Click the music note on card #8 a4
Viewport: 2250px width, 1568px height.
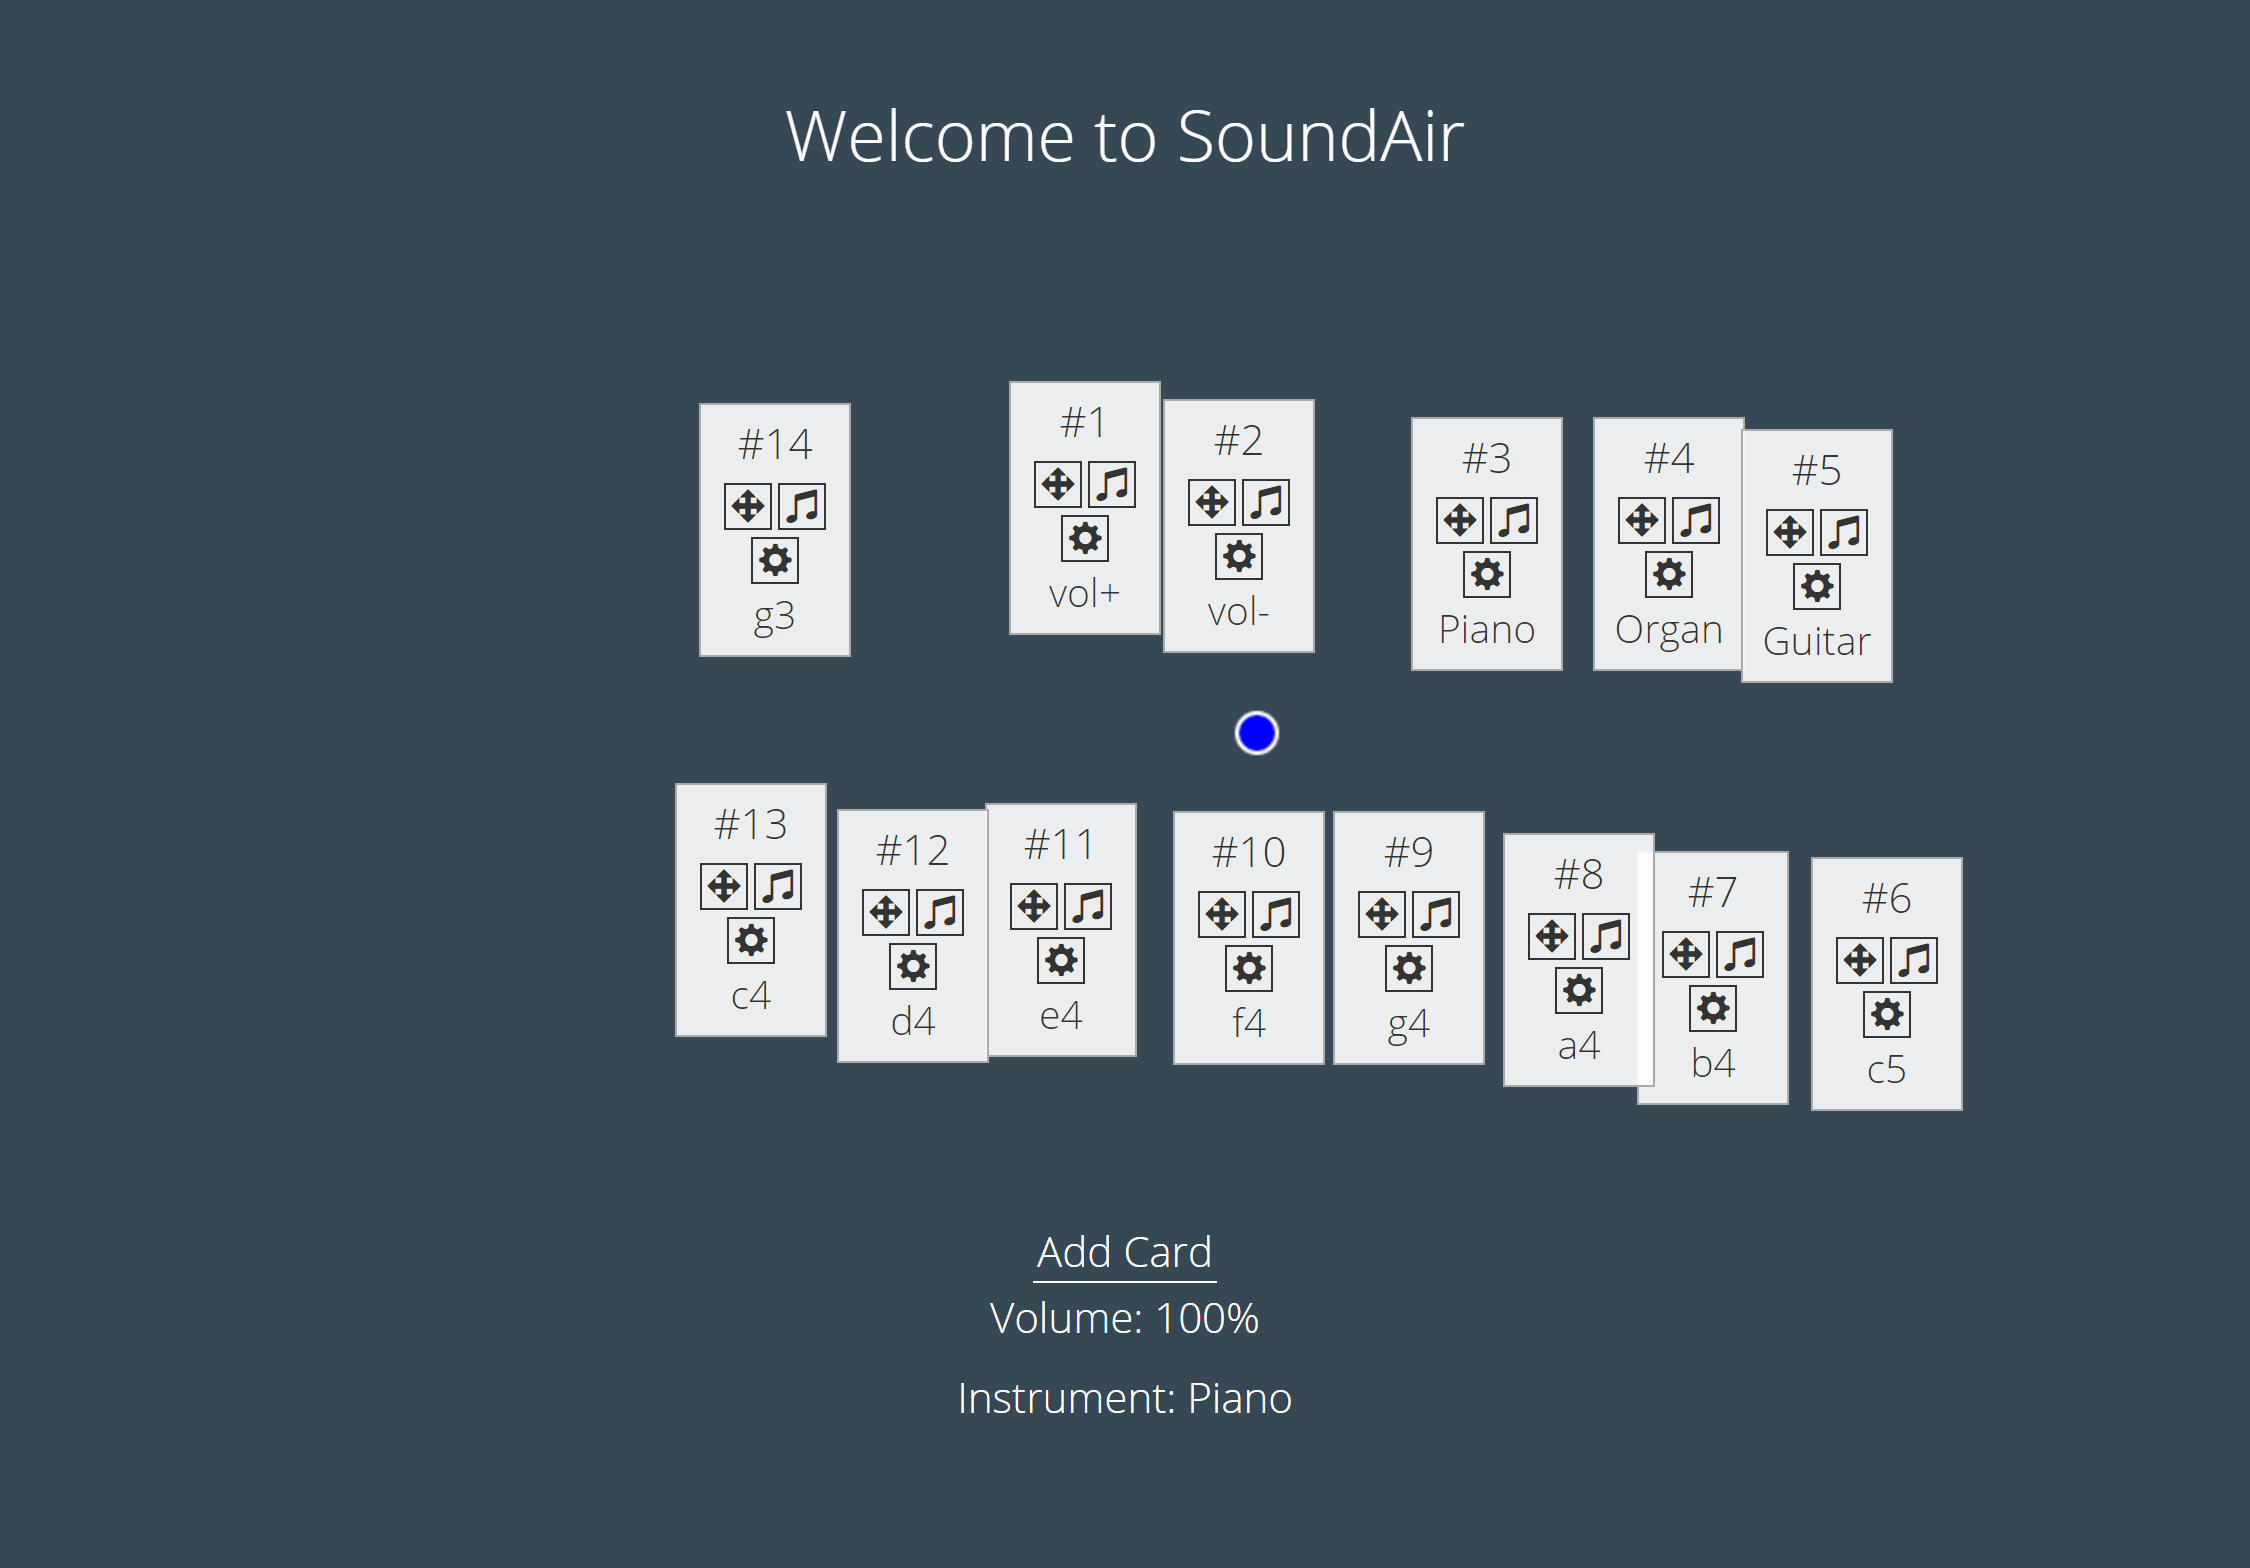tap(1606, 936)
